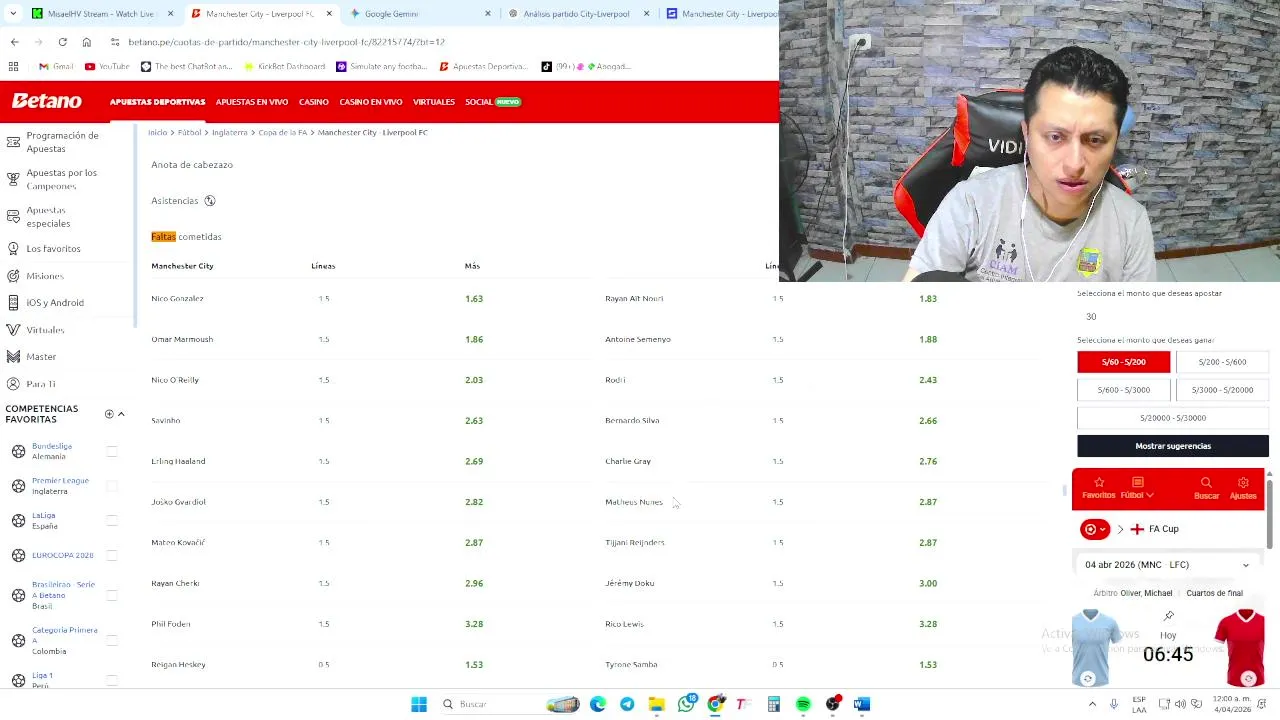Image resolution: width=1280 pixels, height=720 pixels.
Task: Bet Rayan Aït Nouri odds 1.83
Action: point(928,299)
